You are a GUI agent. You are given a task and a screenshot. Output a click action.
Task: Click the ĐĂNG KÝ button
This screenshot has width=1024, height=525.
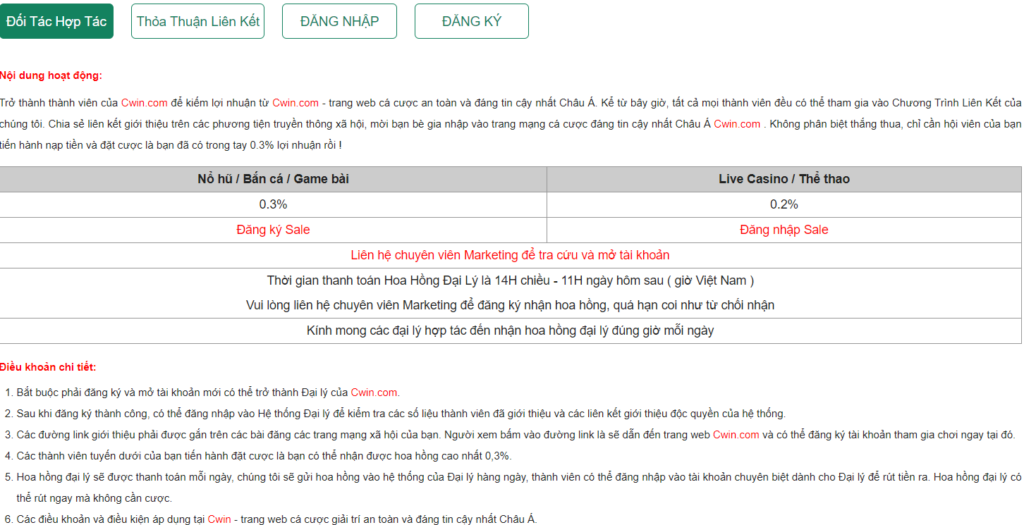(x=472, y=21)
